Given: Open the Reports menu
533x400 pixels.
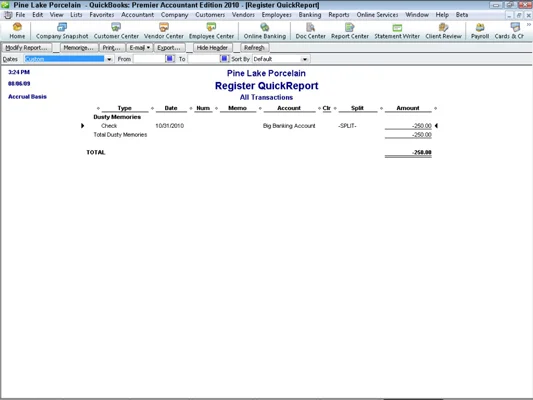Looking at the screenshot, I should coord(339,15).
